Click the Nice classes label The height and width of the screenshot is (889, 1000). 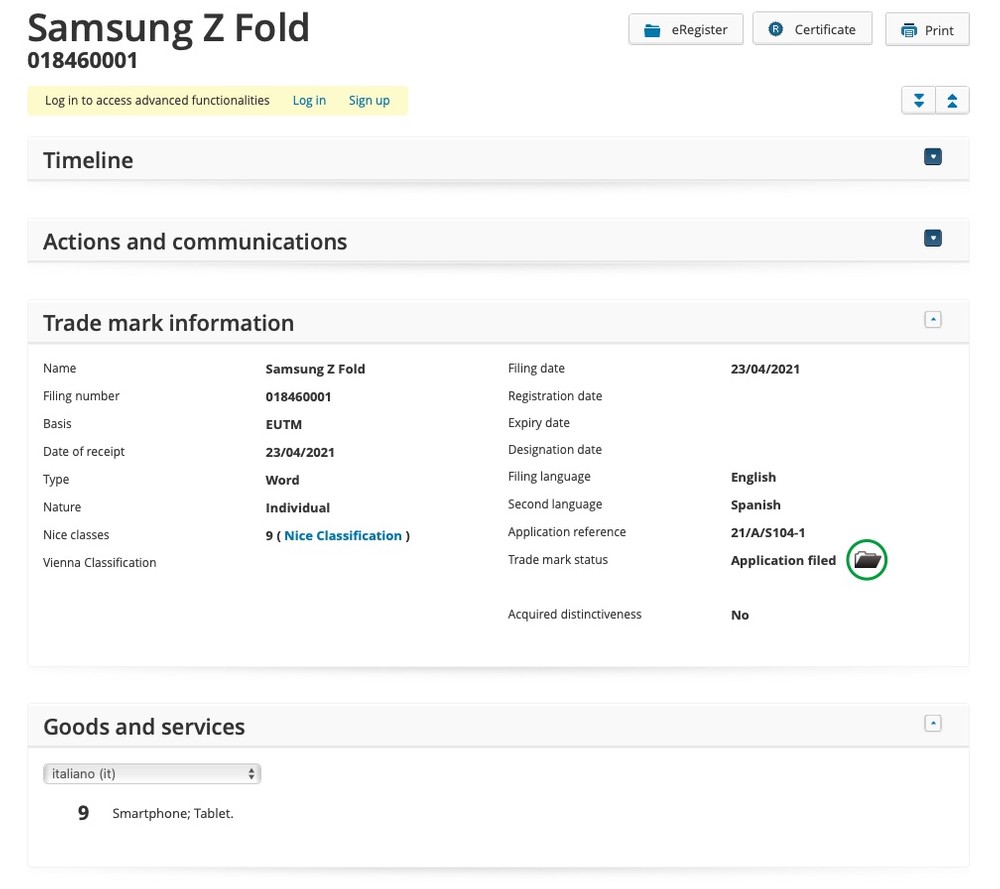tap(76, 535)
